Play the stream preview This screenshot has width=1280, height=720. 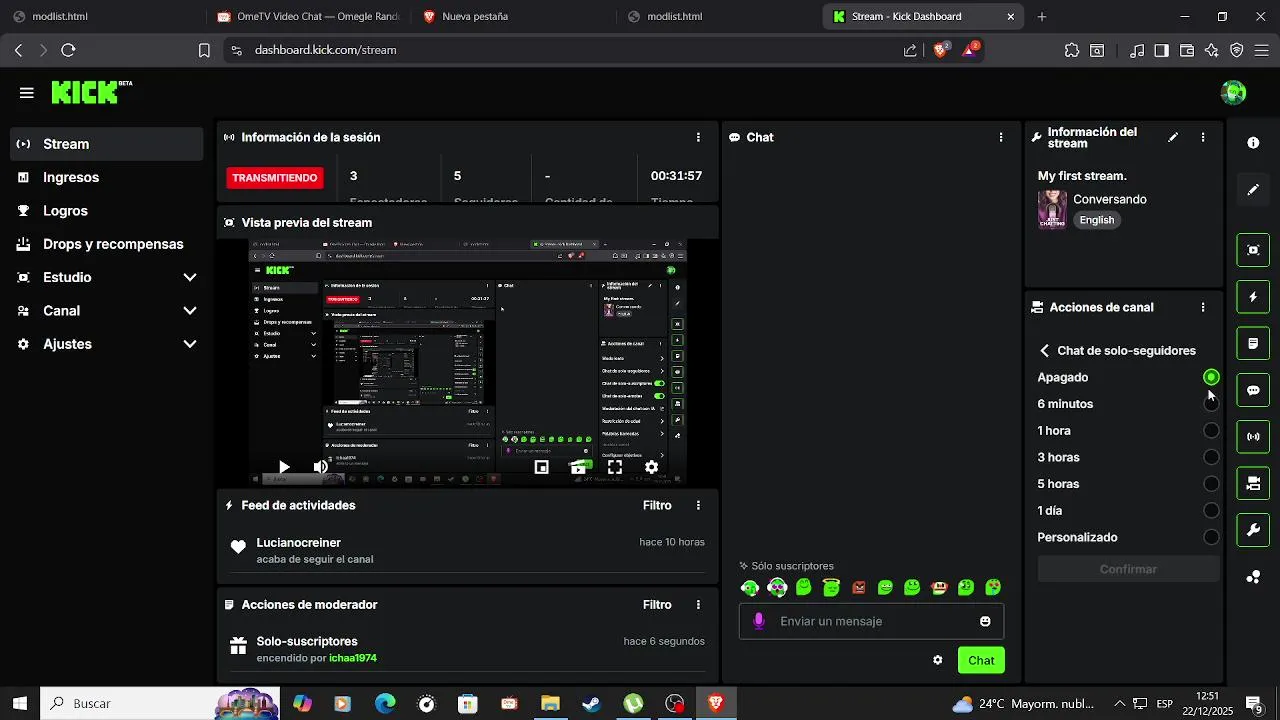(284, 467)
